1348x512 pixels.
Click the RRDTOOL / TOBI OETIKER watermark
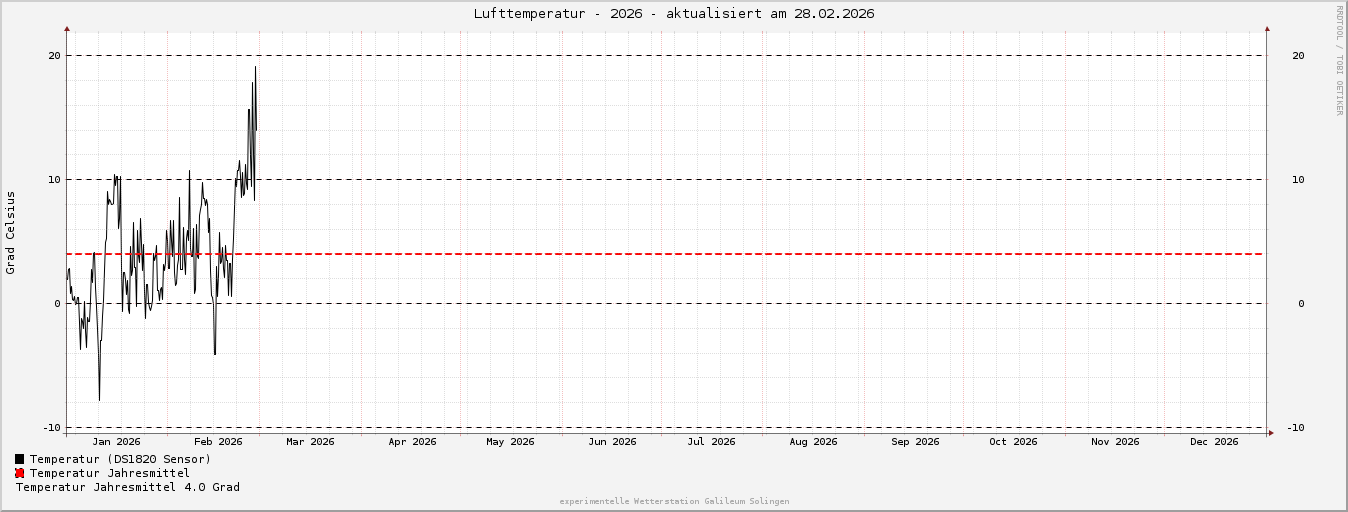1339,60
